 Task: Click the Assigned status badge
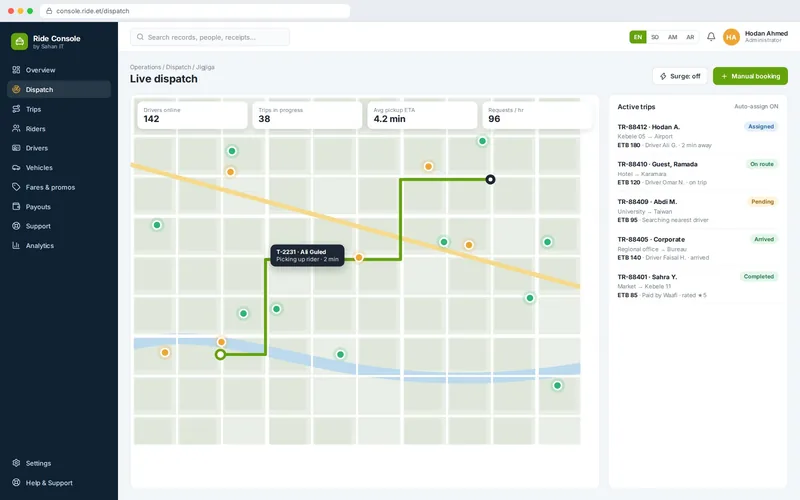point(761,127)
